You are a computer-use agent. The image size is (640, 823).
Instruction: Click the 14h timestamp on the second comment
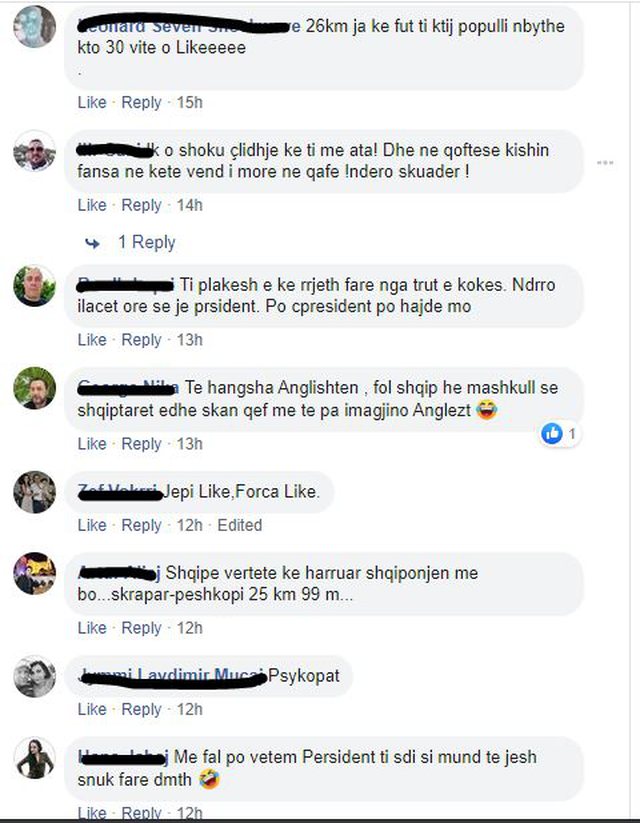(190, 205)
